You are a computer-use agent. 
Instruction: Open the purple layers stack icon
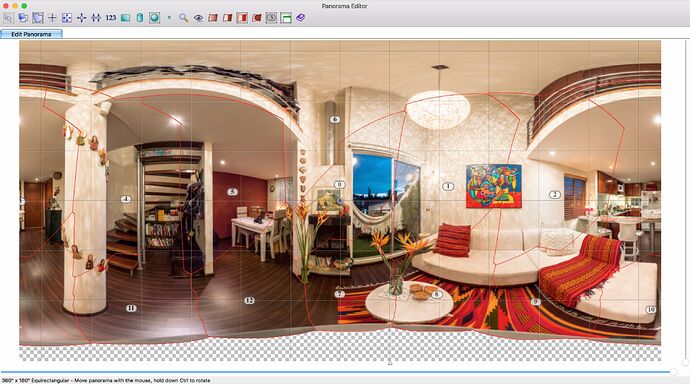(301, 18)
